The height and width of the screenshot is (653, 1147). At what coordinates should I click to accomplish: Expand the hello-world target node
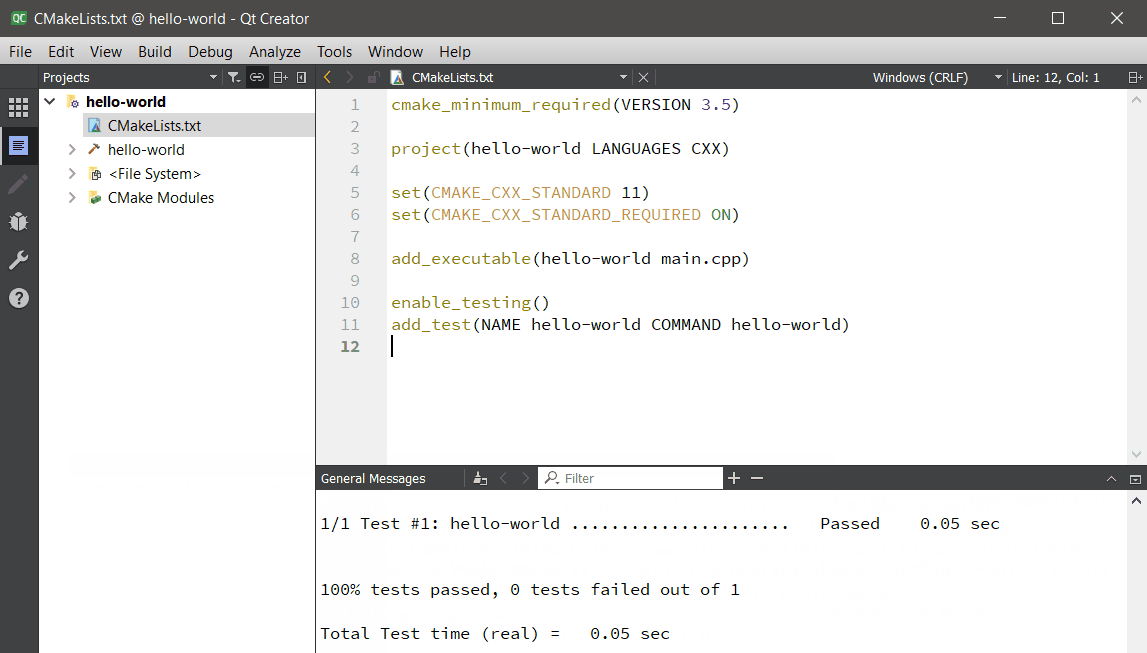pos(72,150)
